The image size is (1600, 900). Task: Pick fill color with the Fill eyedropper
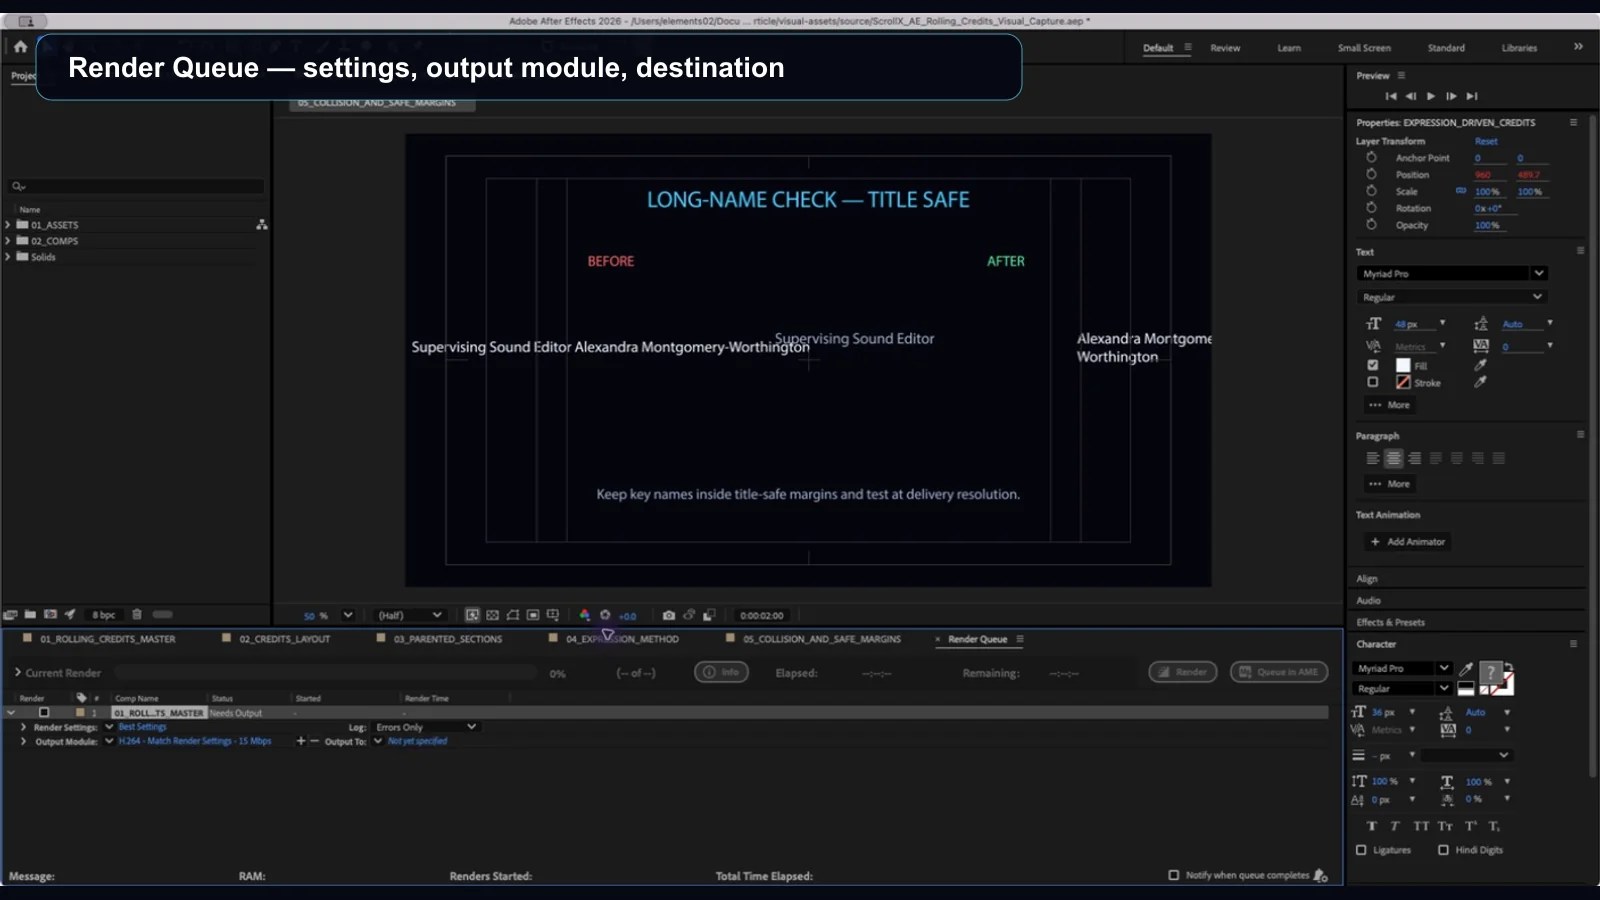1480,365
